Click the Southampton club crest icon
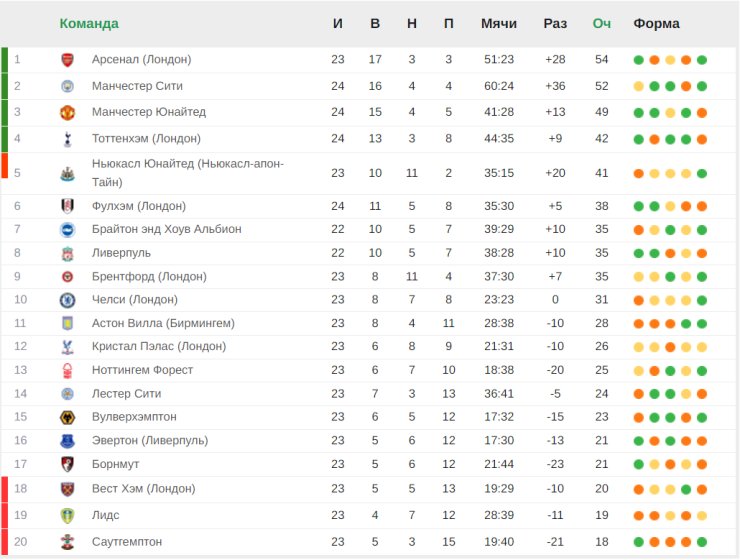 (67, 542)
